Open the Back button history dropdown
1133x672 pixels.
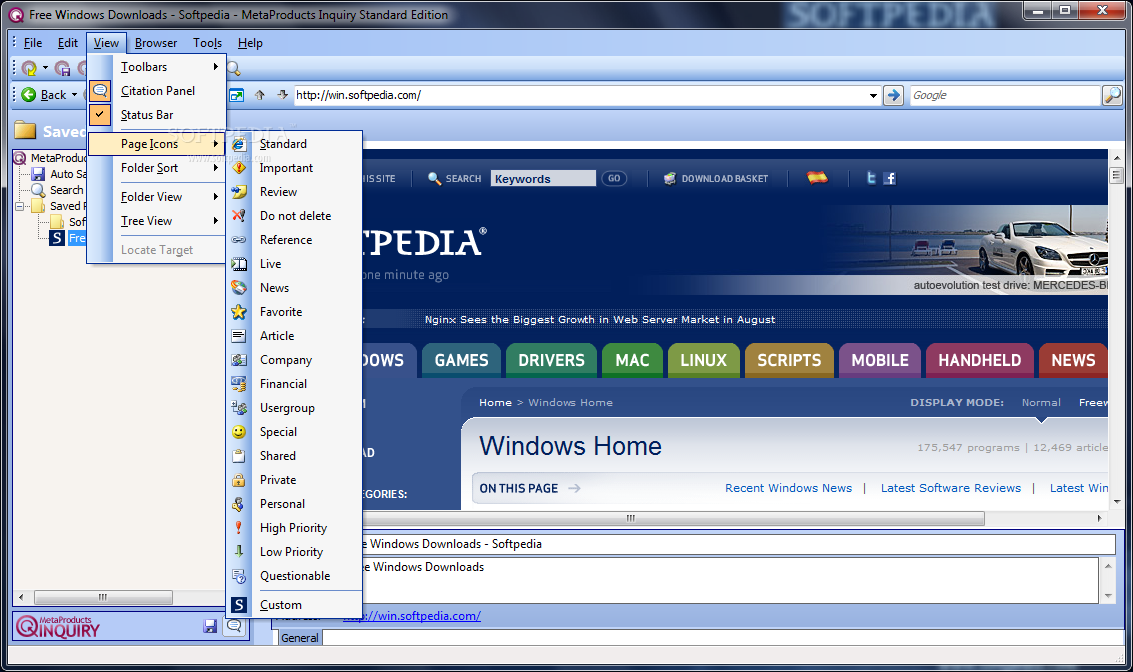pos(74,95)
